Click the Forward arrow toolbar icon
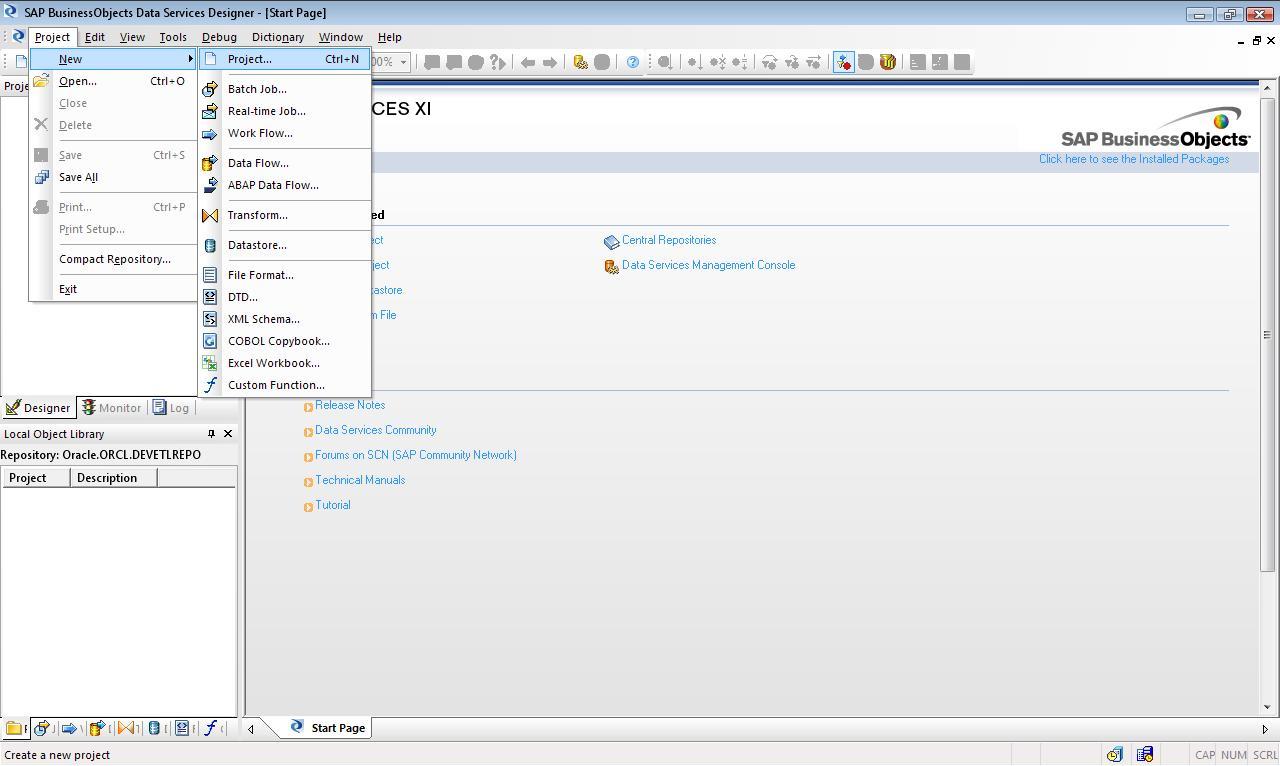Image resolution: width=1280 pixels, height=766 pixels. [550, 62]
